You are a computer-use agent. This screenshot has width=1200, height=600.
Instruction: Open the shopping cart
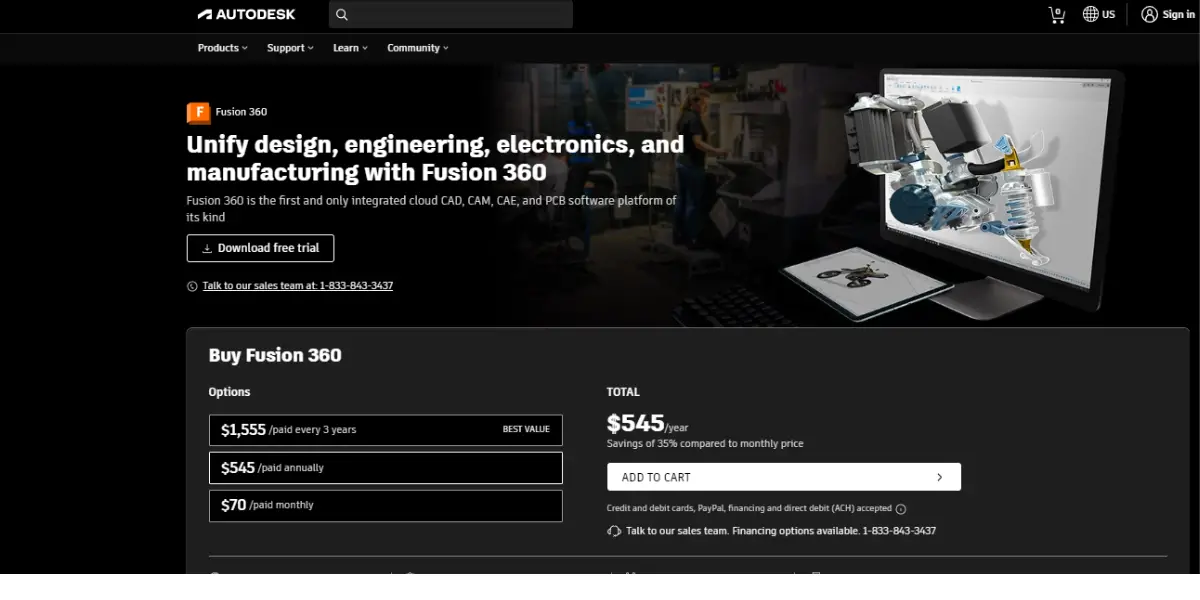pos(1057,14)
